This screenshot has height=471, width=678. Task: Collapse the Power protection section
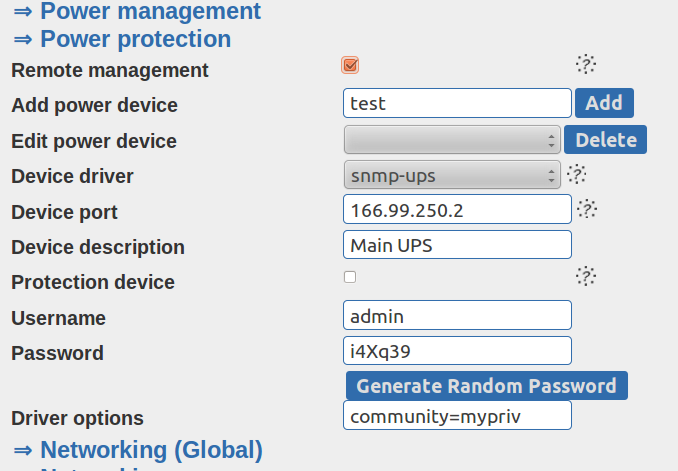point(121,39)
